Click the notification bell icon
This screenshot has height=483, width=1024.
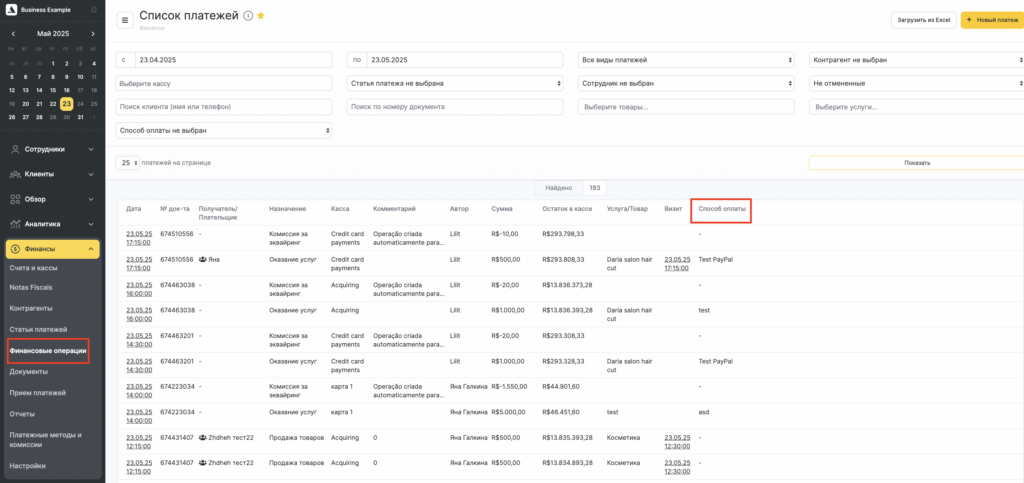pos(94,10)
